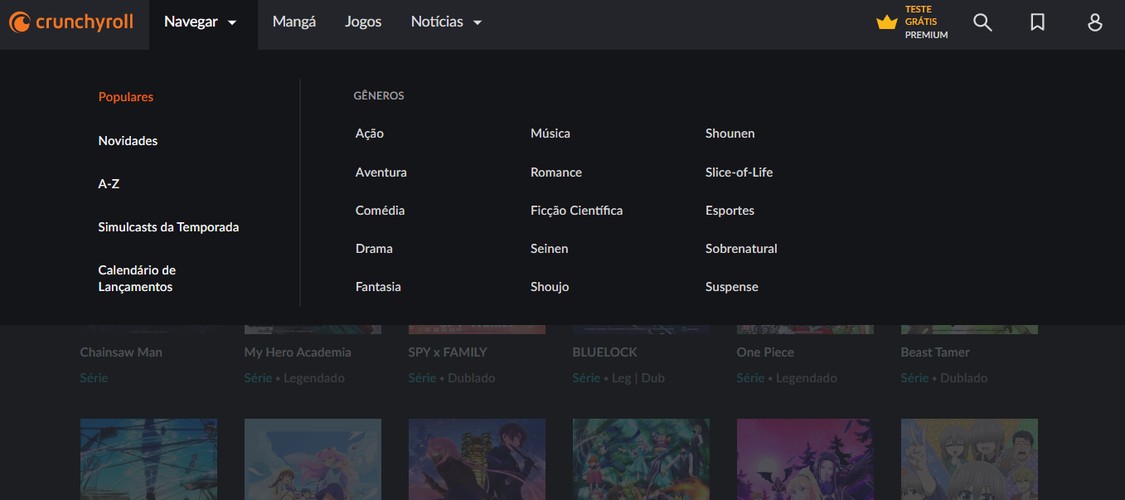The image size is (1125, 500).
Task: Click the poster thumbnail below SPY x FAMILY
Action: 477,459
